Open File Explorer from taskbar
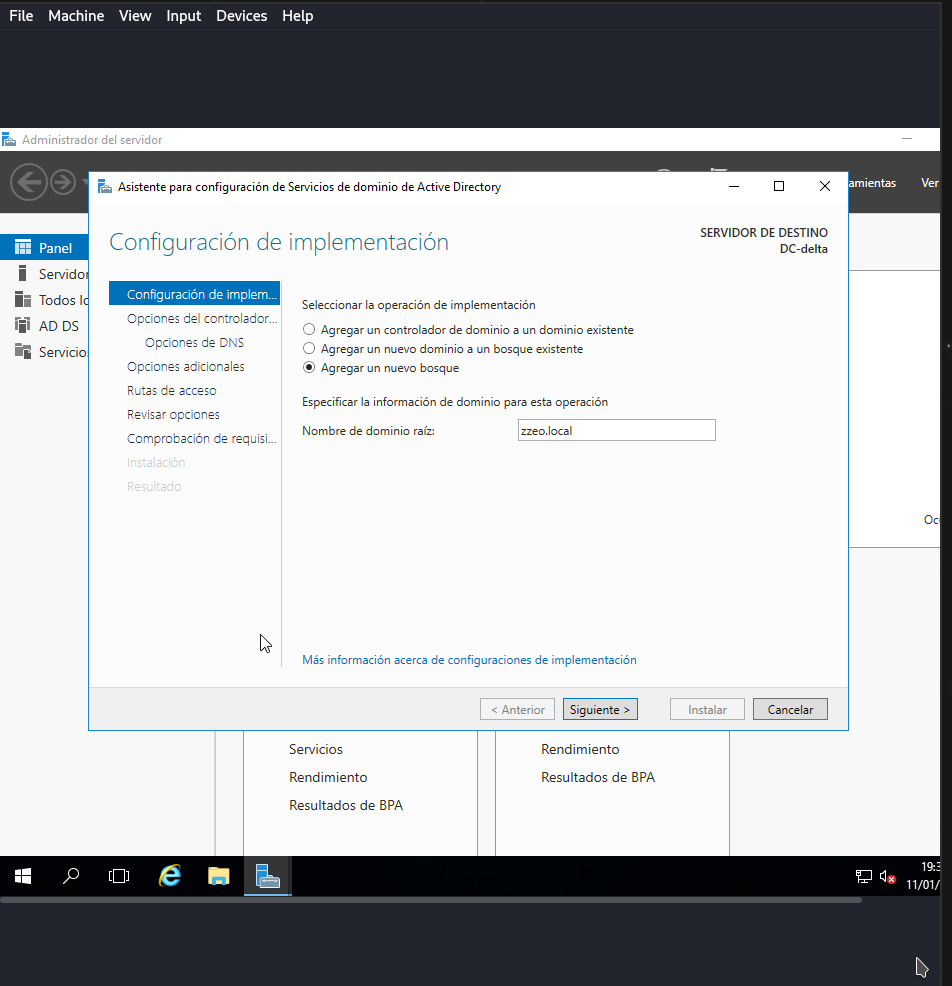Image resolution: width=952 pixels, height=986 pixels. 218,876
